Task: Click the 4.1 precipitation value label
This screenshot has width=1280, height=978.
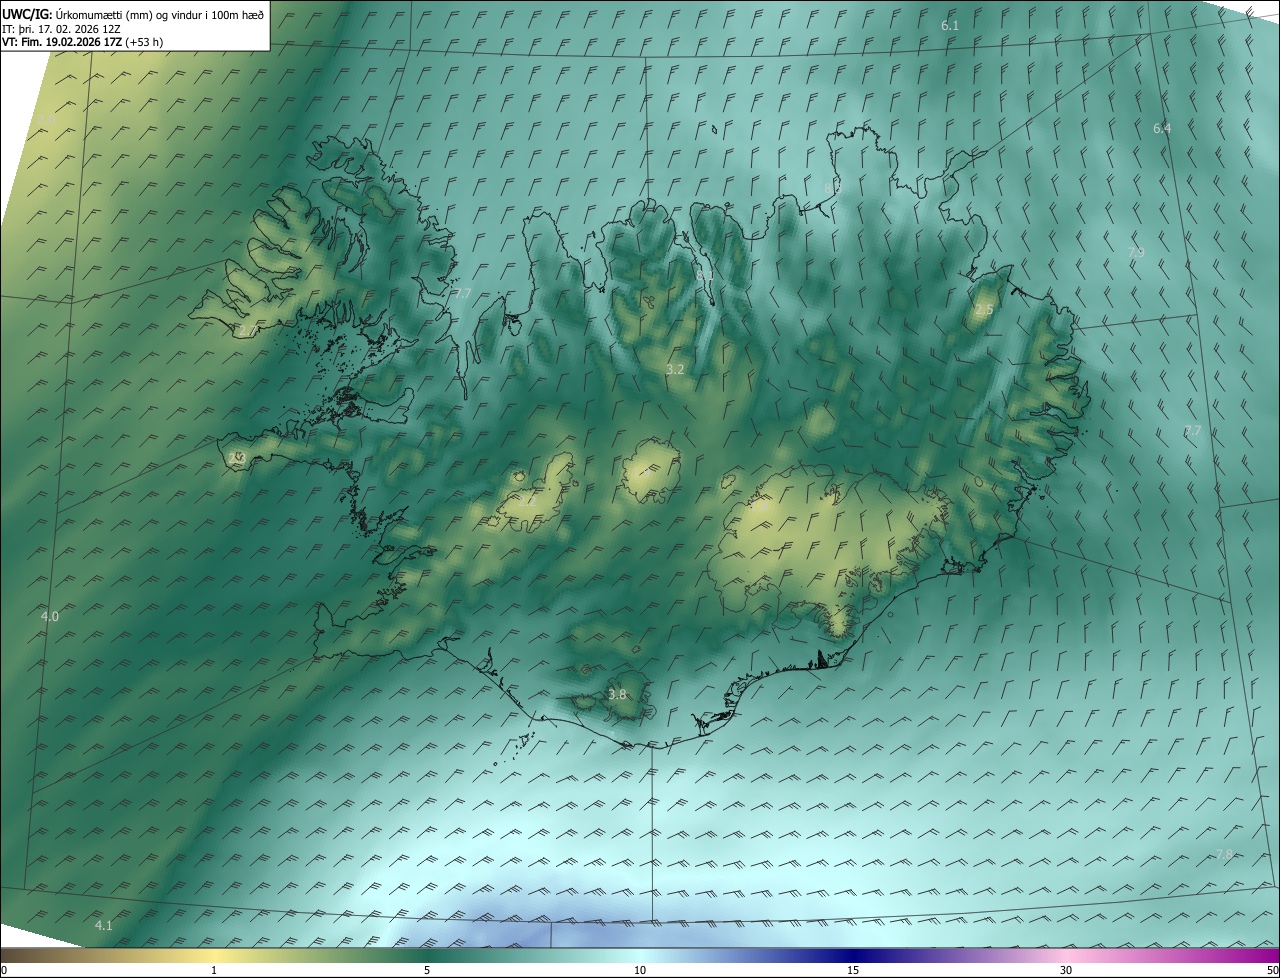Action: pyautogui.click(x=103, y=925)
